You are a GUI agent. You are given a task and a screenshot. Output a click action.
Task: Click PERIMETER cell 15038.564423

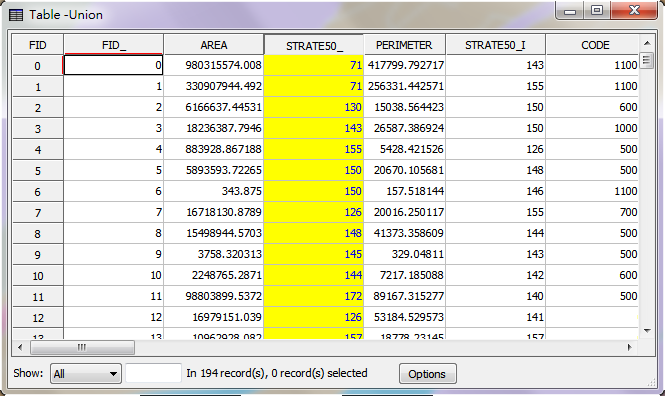click(405, 107)
